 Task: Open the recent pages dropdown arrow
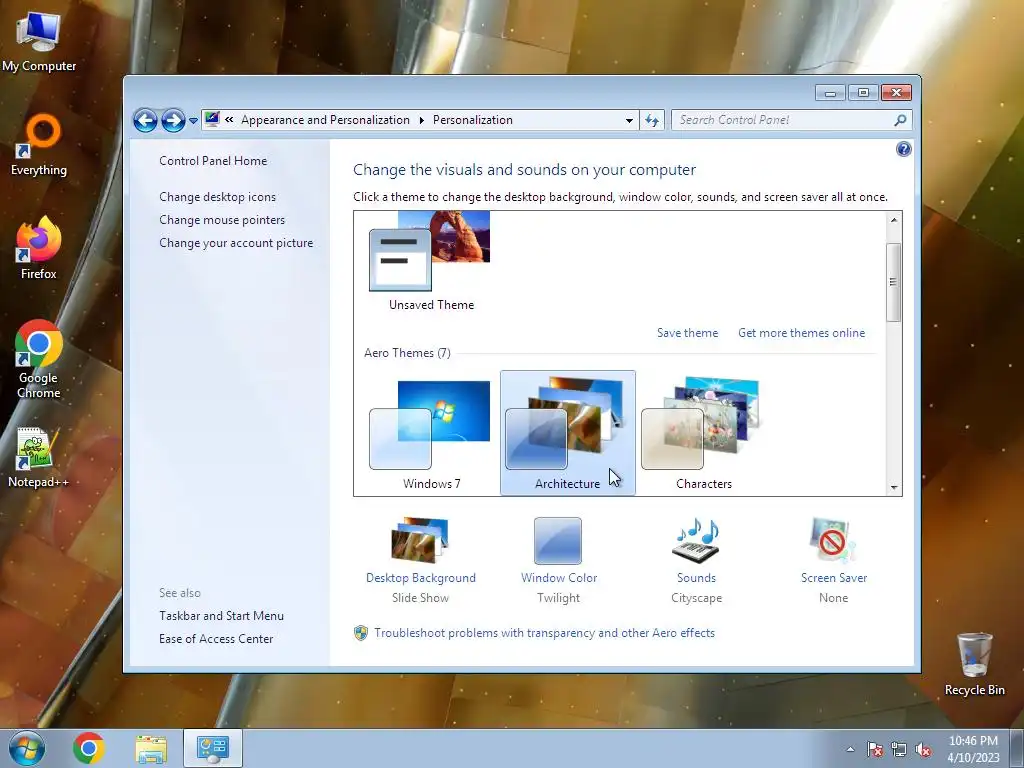pos(193,121)
